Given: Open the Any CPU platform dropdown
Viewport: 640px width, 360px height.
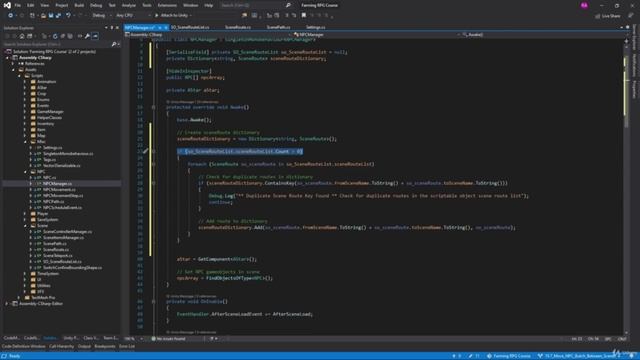Looking at the screenshot, I should pyautogui.click(x=133, y=16).
